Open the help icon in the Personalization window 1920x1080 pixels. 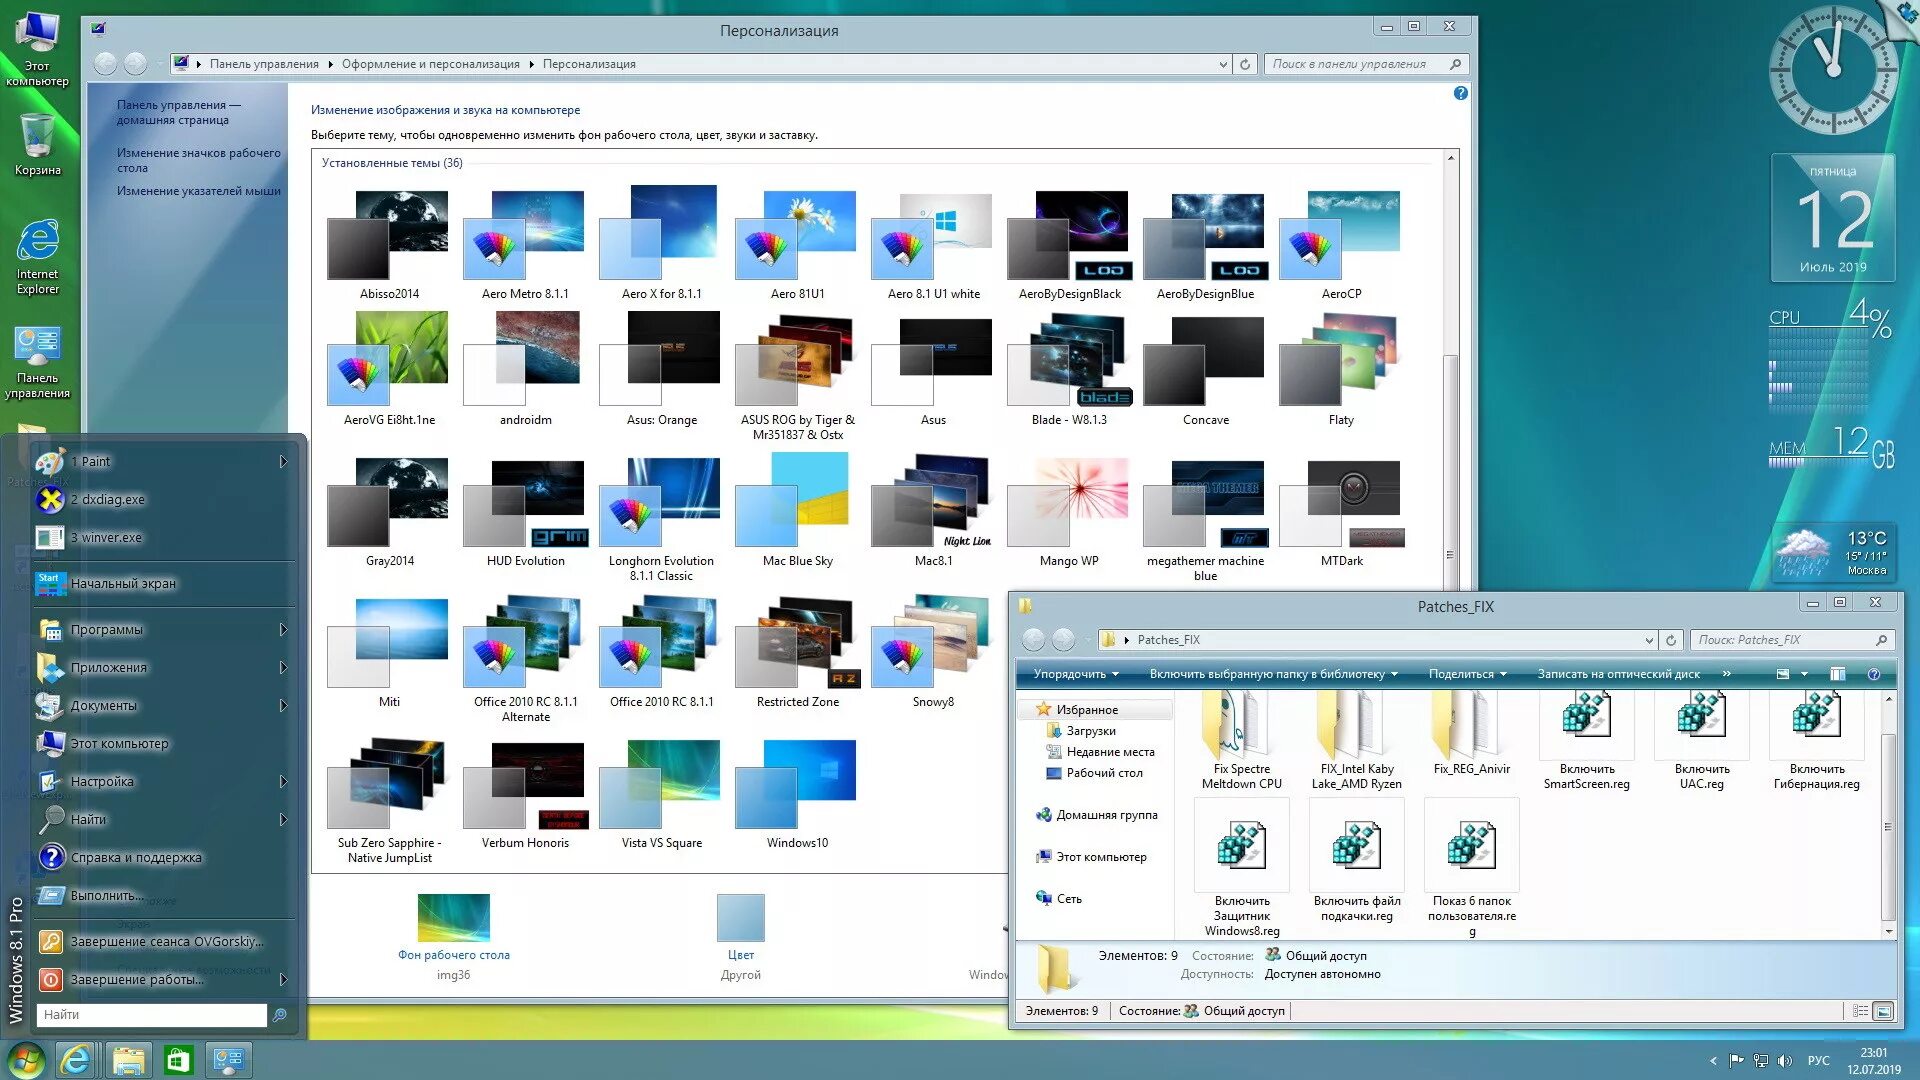click(1460, 93)
